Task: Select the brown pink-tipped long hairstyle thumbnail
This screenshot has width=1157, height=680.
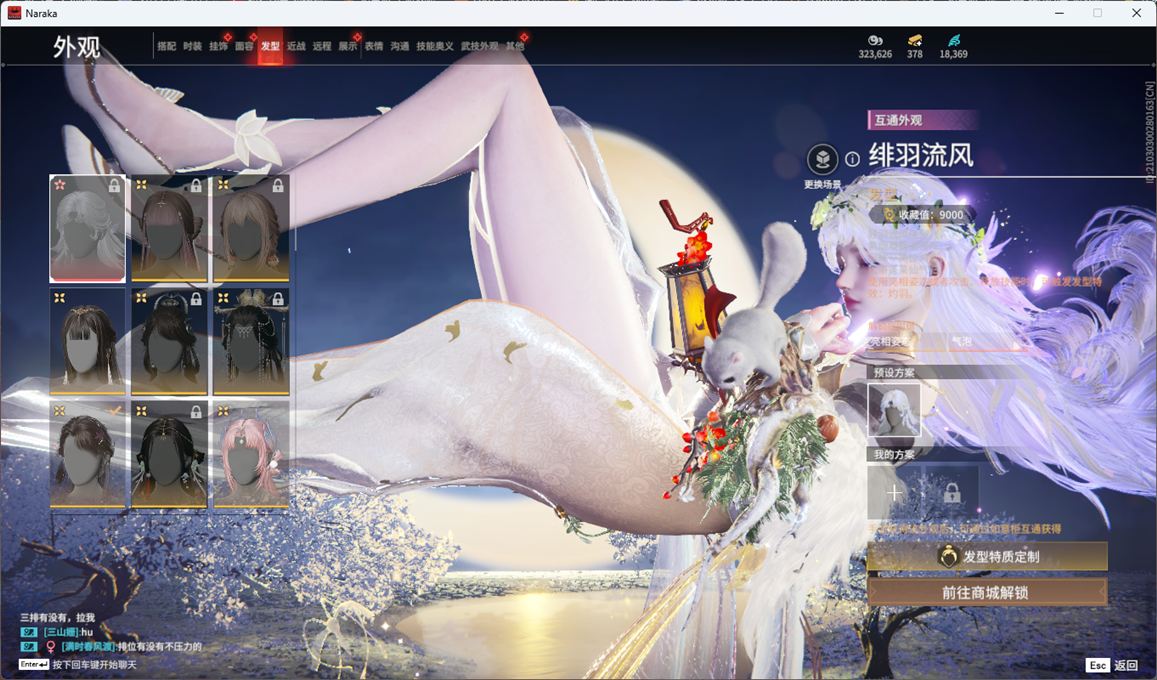Action: point(169,229)
